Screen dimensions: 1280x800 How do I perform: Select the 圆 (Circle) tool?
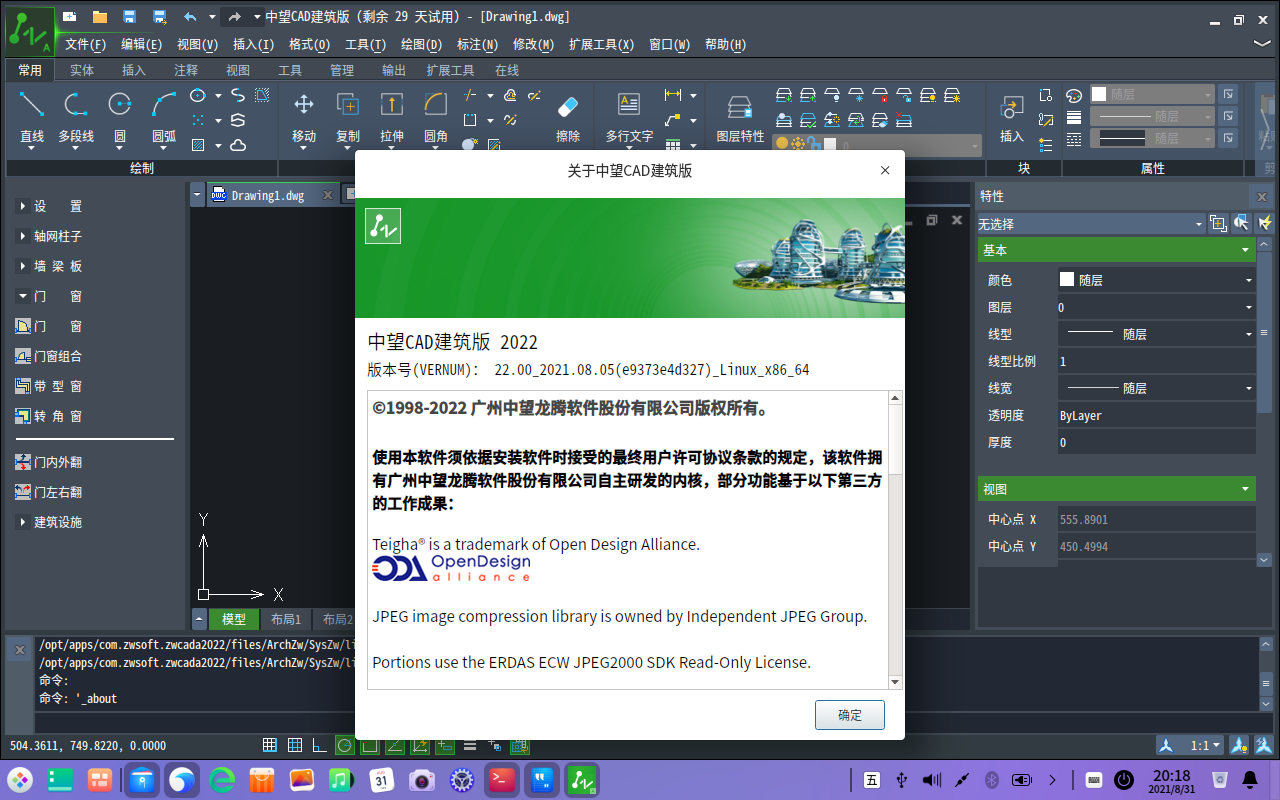120,118
